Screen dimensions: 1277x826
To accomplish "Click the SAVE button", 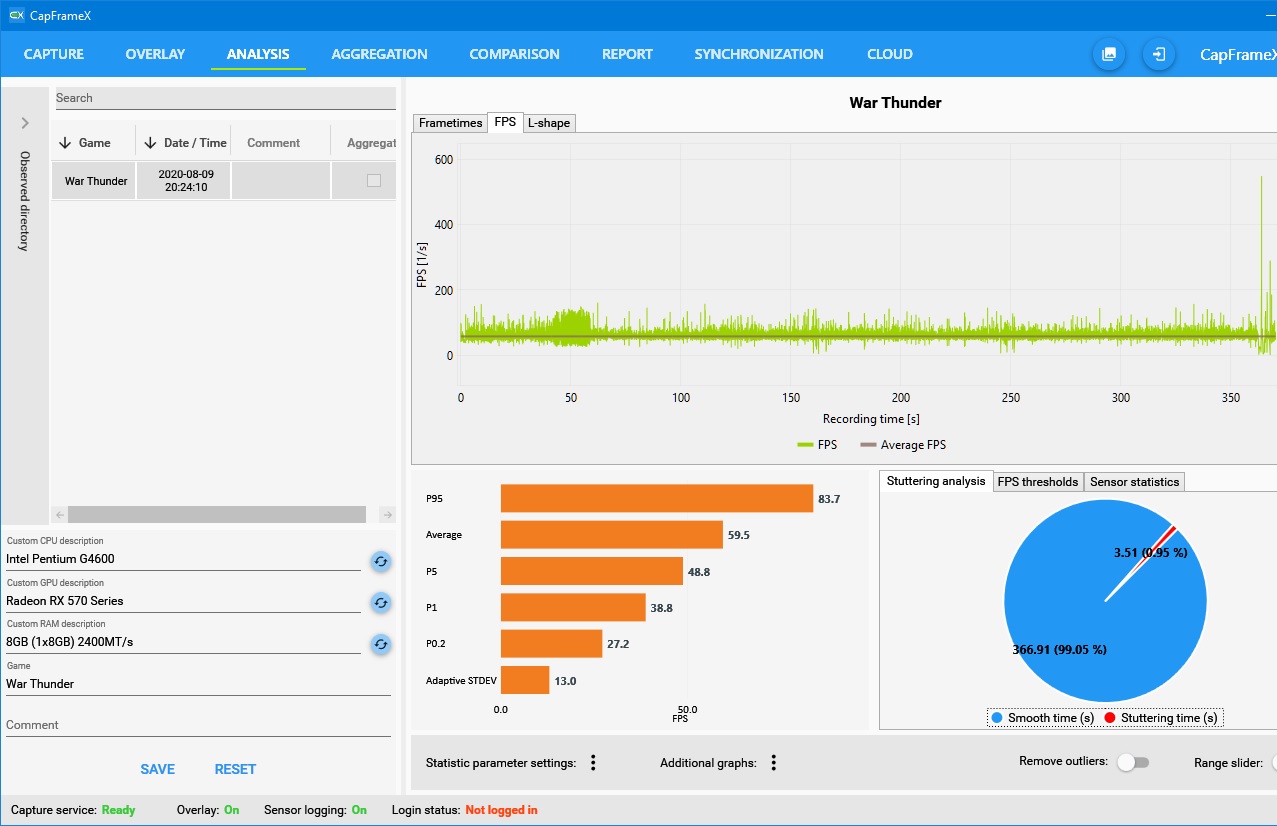I will coord(157,769).
